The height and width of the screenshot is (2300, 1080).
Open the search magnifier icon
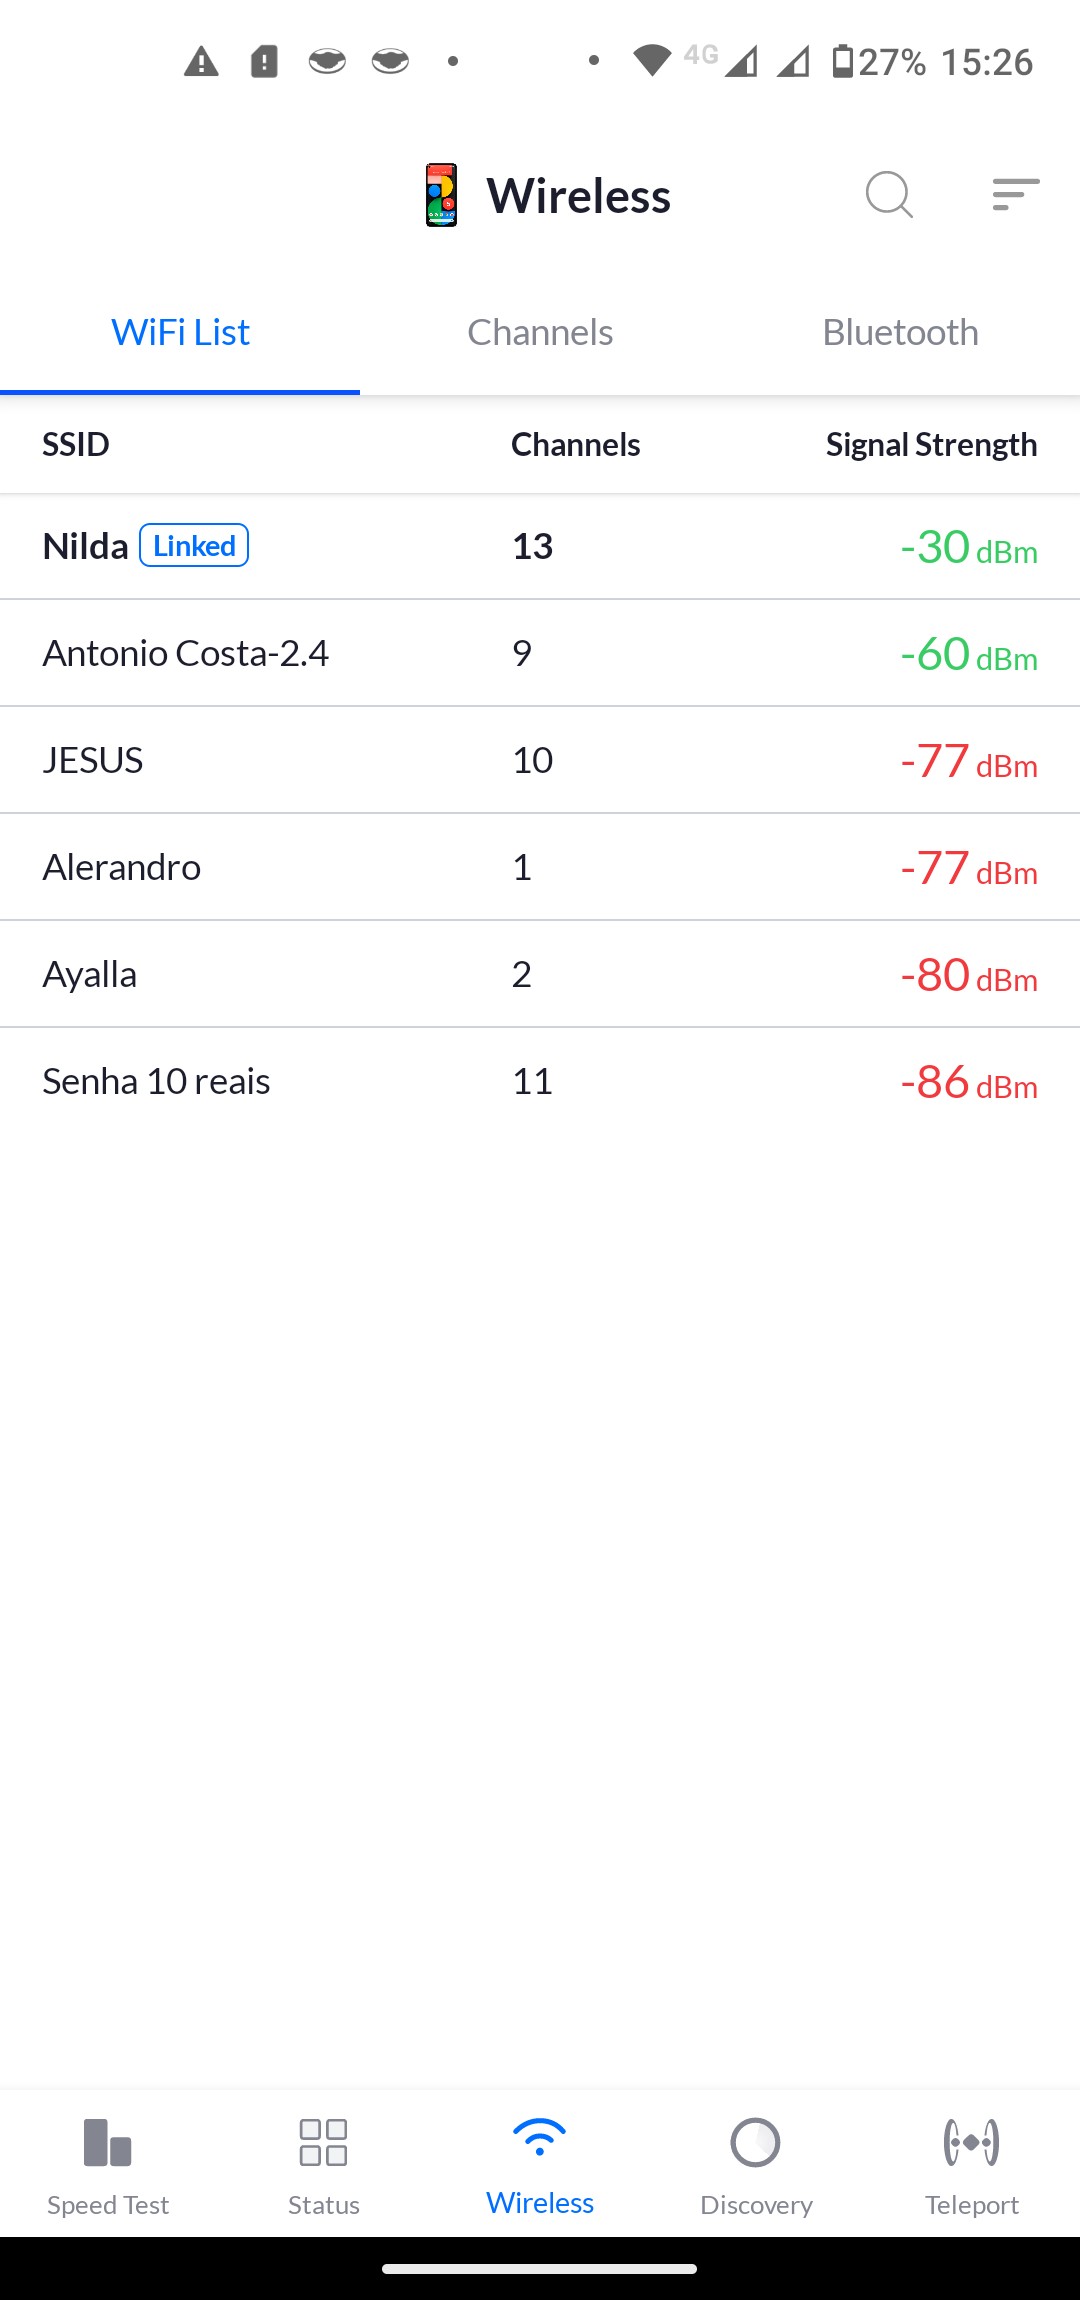[x=888, y=194]
